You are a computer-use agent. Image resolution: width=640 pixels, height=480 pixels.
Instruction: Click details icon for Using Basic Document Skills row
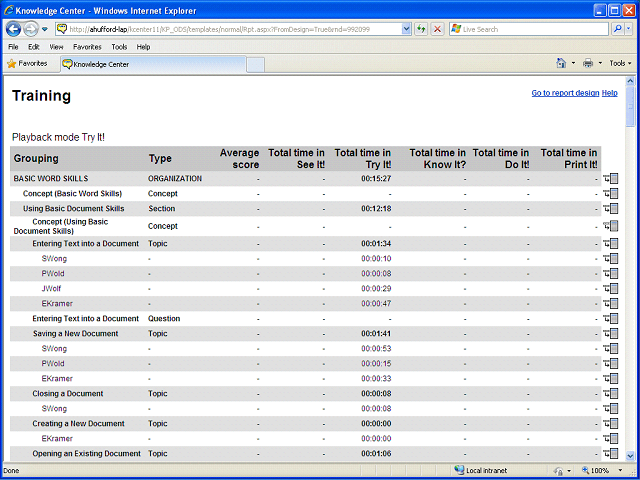pos(611,209)
